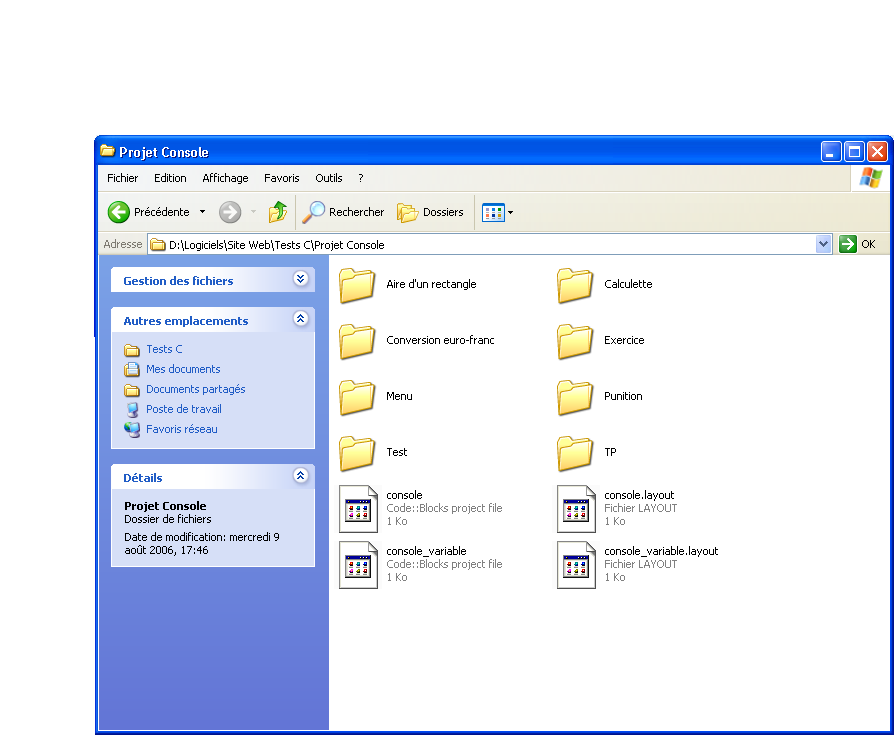Open the address bar dropdown list

tap(822, 243)
